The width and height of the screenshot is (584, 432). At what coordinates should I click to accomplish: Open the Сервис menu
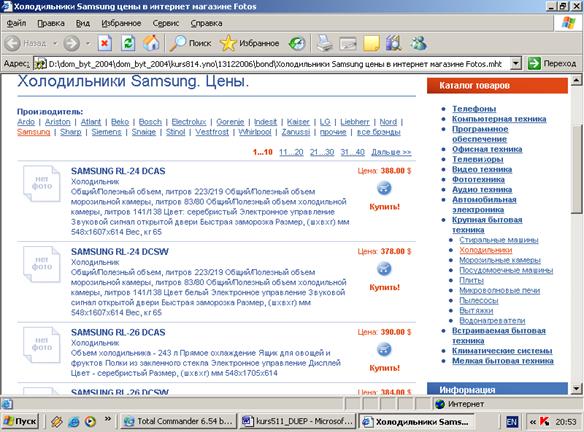click(x=166, y=23)
